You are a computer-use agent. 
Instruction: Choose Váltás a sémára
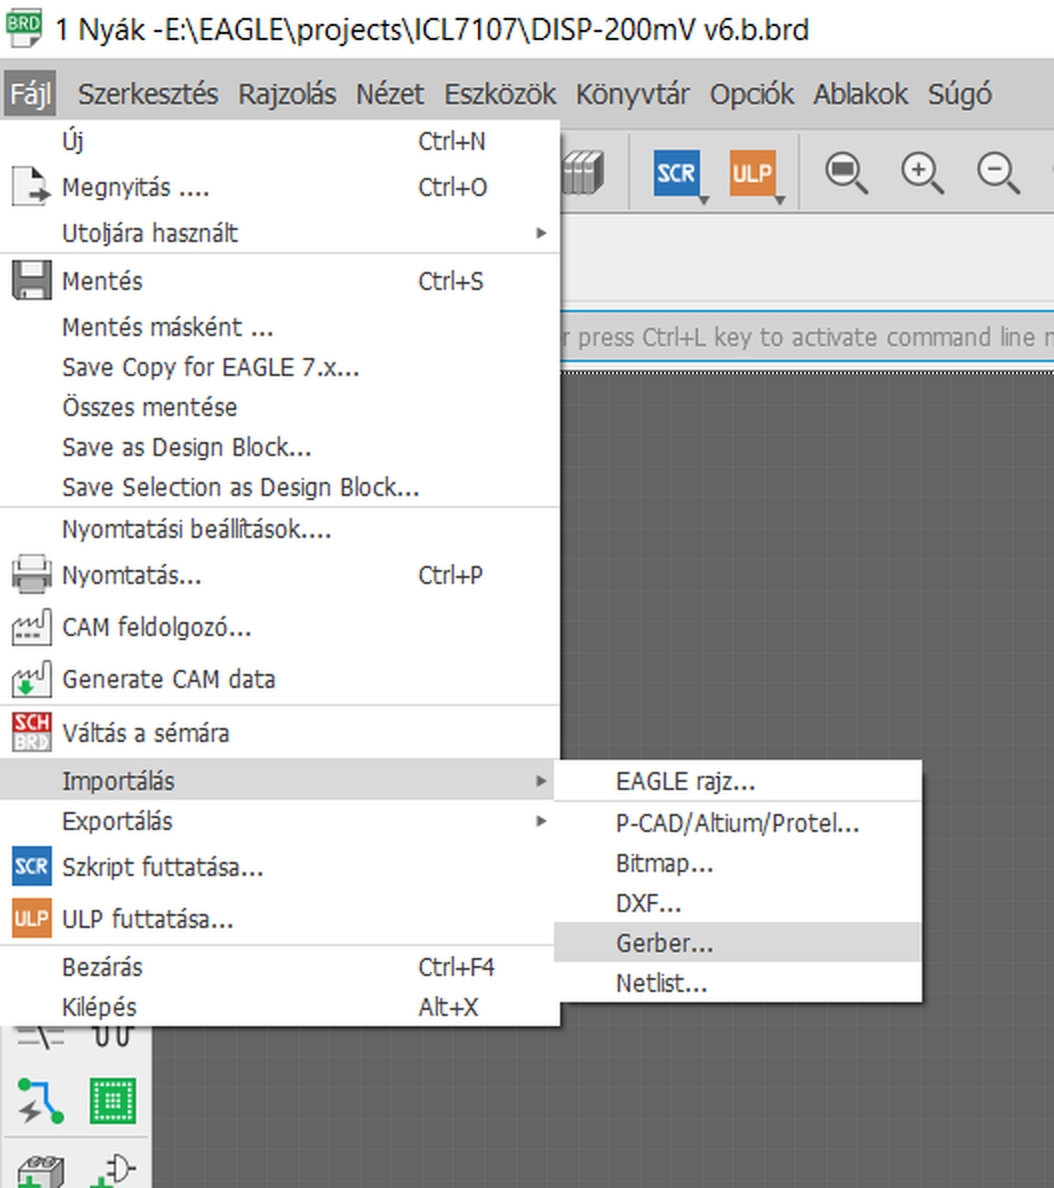tap(280, 733)
